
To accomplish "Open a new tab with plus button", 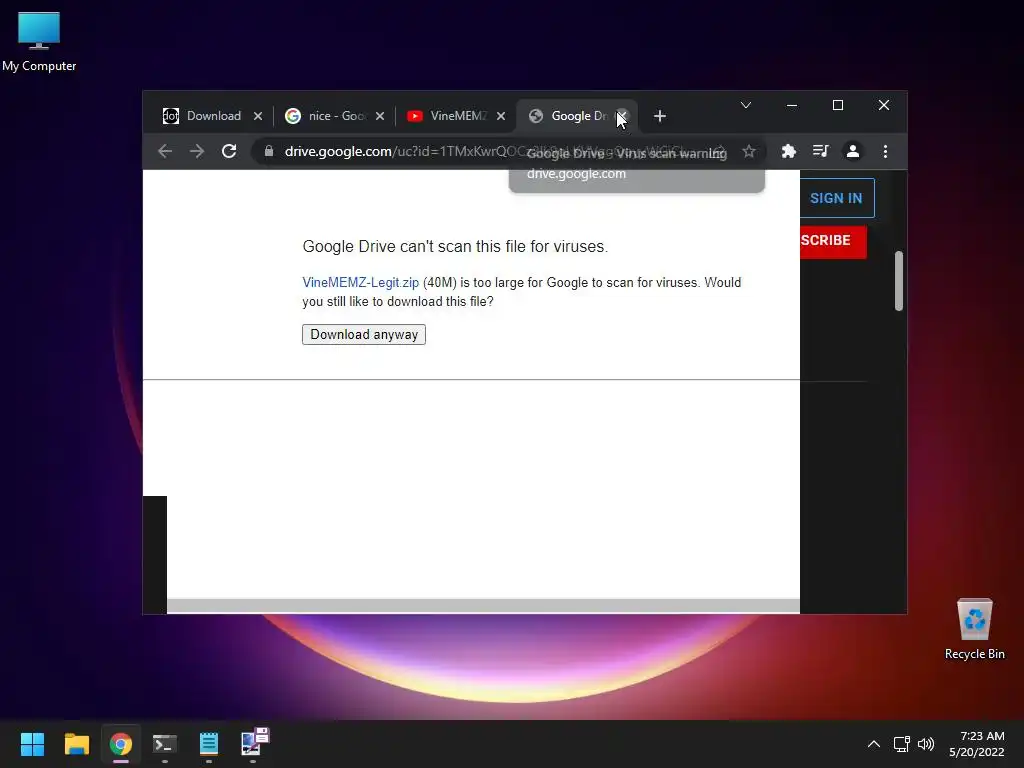I will point(660,116).
